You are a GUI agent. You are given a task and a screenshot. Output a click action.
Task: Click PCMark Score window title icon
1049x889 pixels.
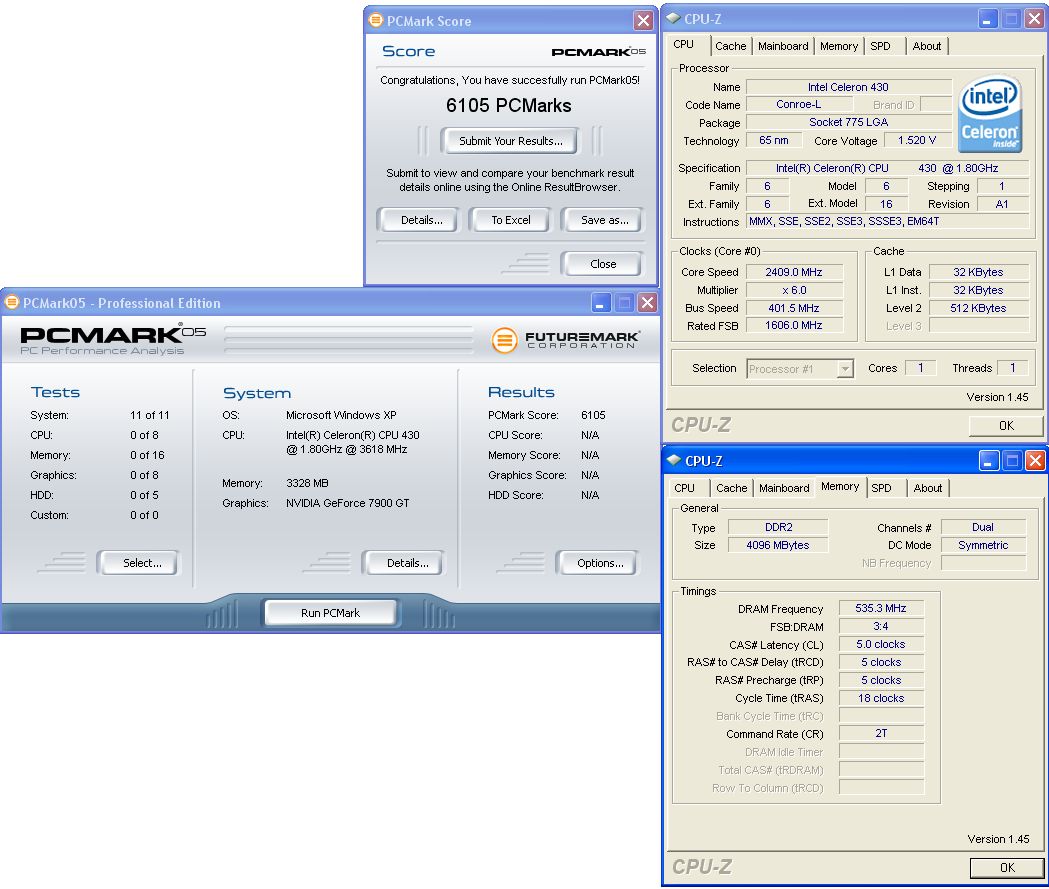pyautogui.click(x=376, y=21)
